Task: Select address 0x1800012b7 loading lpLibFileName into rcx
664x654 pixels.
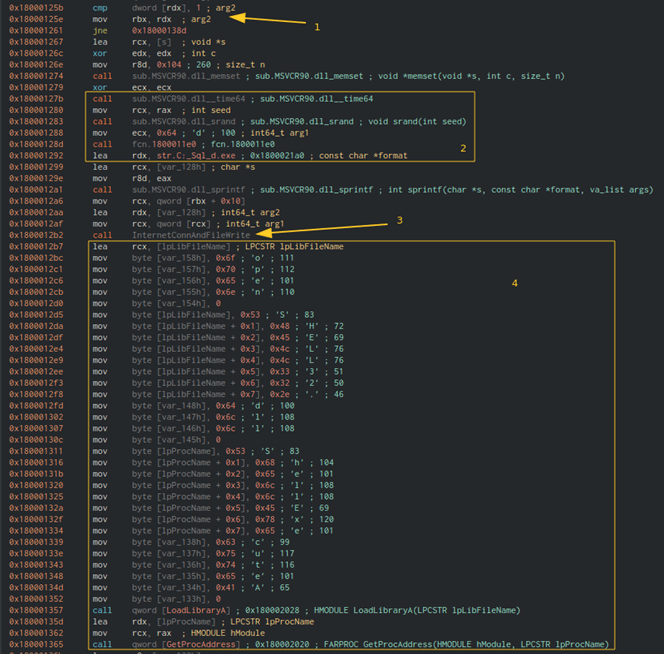Action: pos(36,247)
